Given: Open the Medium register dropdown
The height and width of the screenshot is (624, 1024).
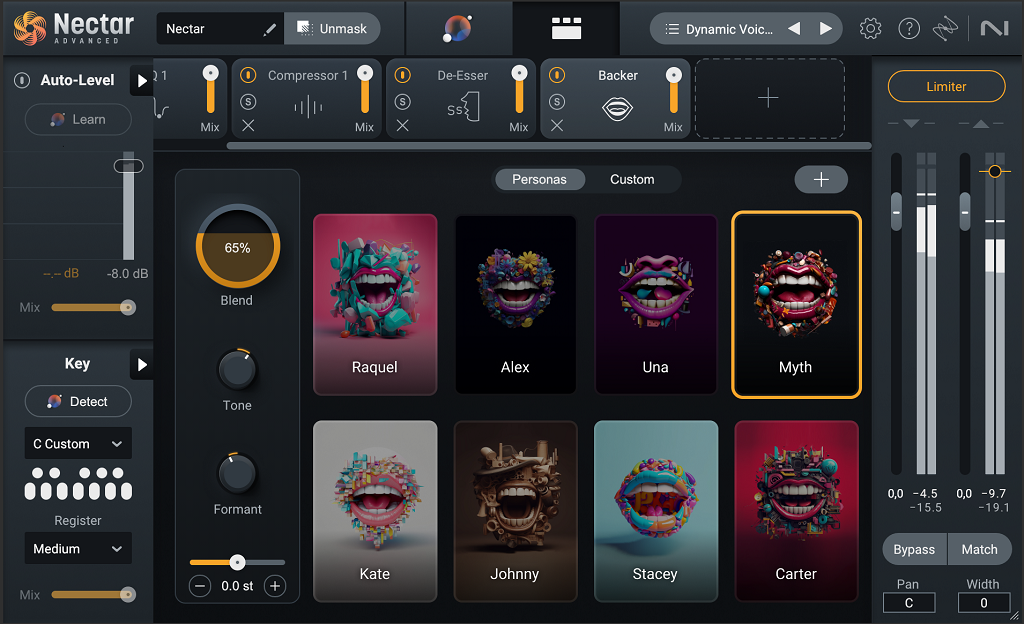Looking at the screenshot, I should pos(78,549).
